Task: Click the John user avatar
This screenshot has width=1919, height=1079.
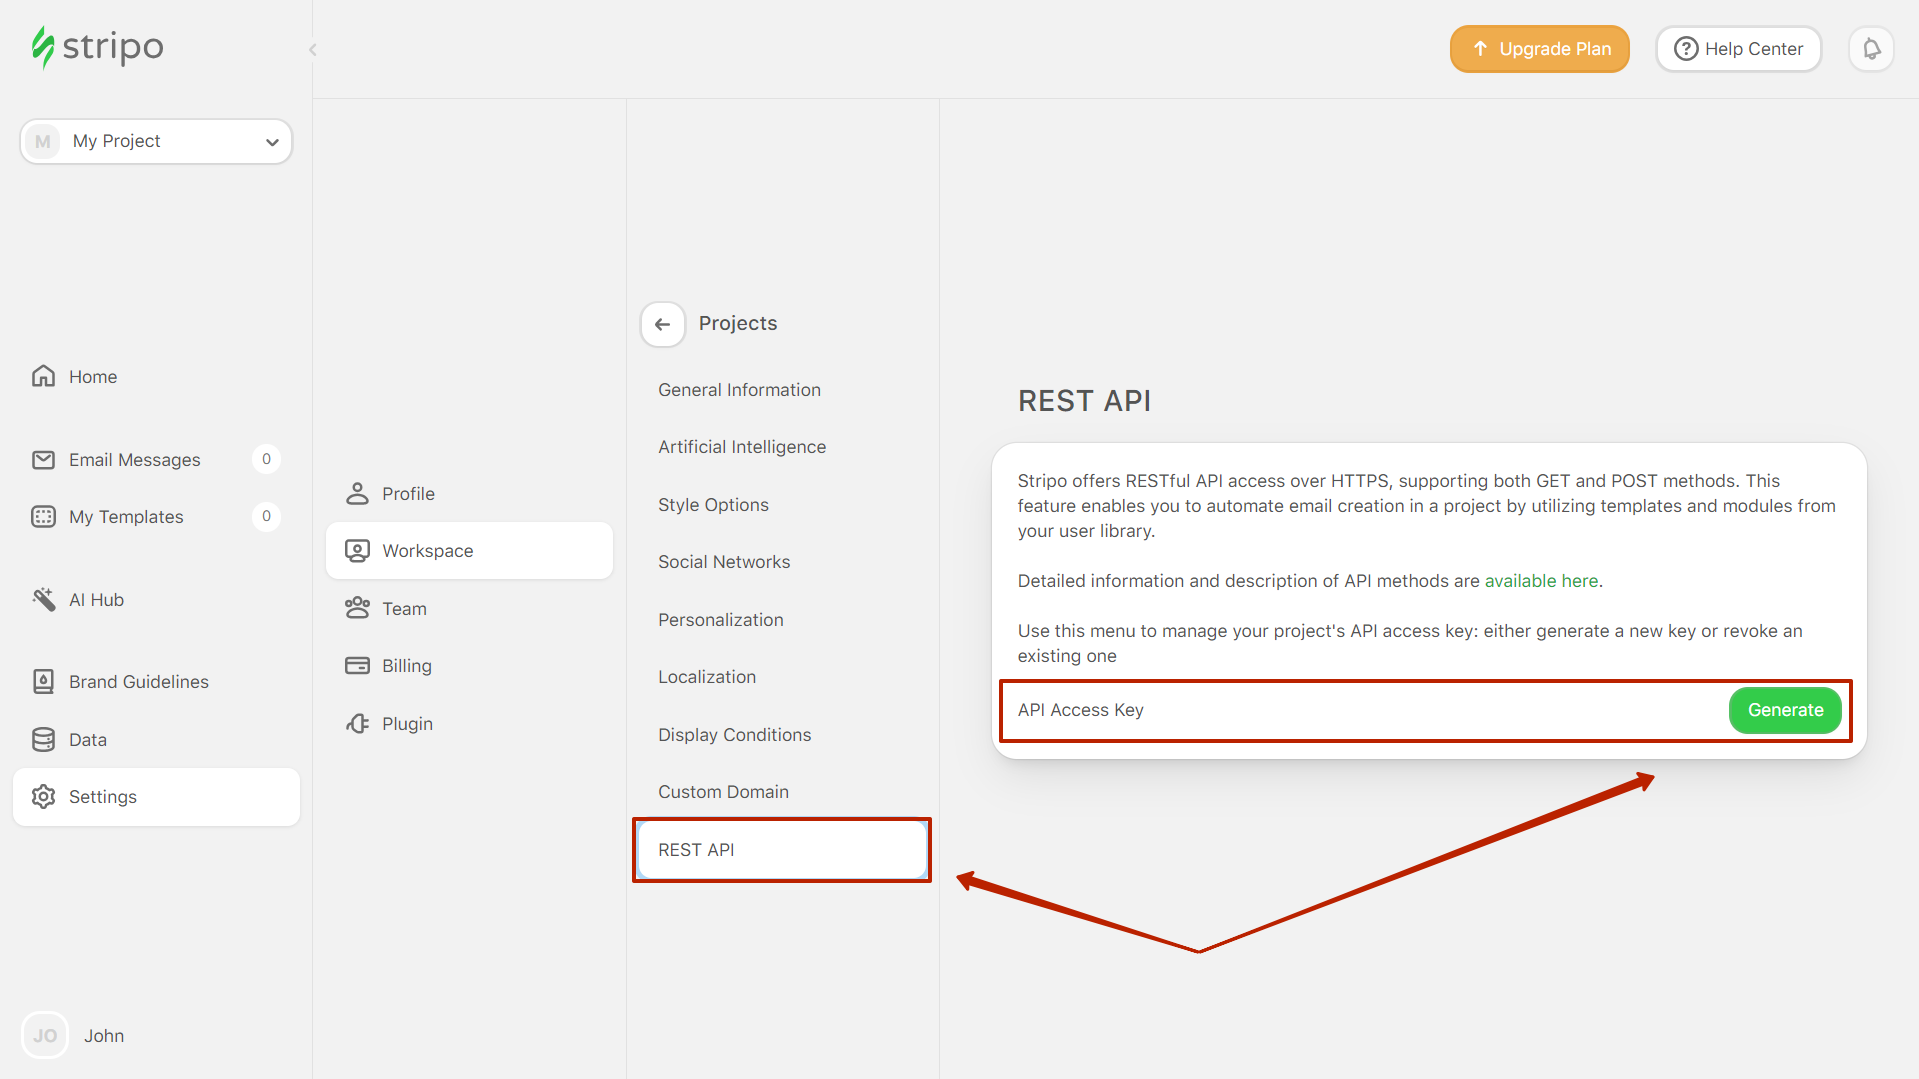Action: pos(45,1036)
